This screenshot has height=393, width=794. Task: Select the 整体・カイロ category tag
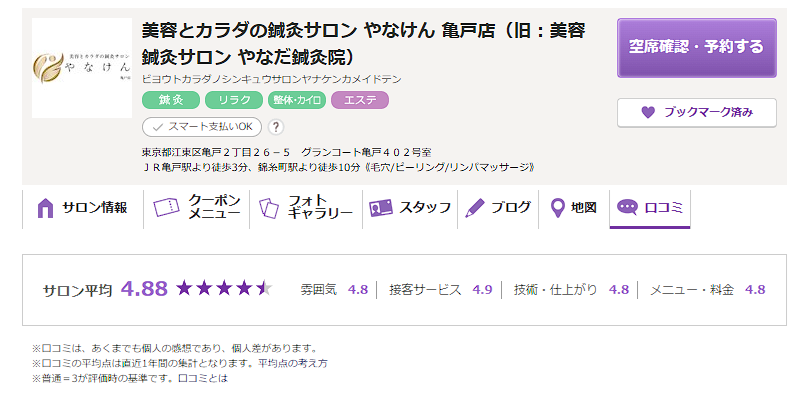coord(297,100)
